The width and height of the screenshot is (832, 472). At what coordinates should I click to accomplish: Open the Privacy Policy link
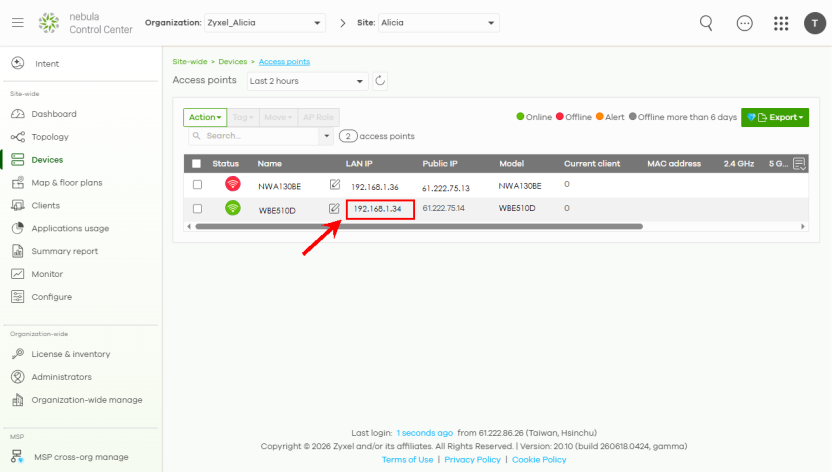pos(472,460)
